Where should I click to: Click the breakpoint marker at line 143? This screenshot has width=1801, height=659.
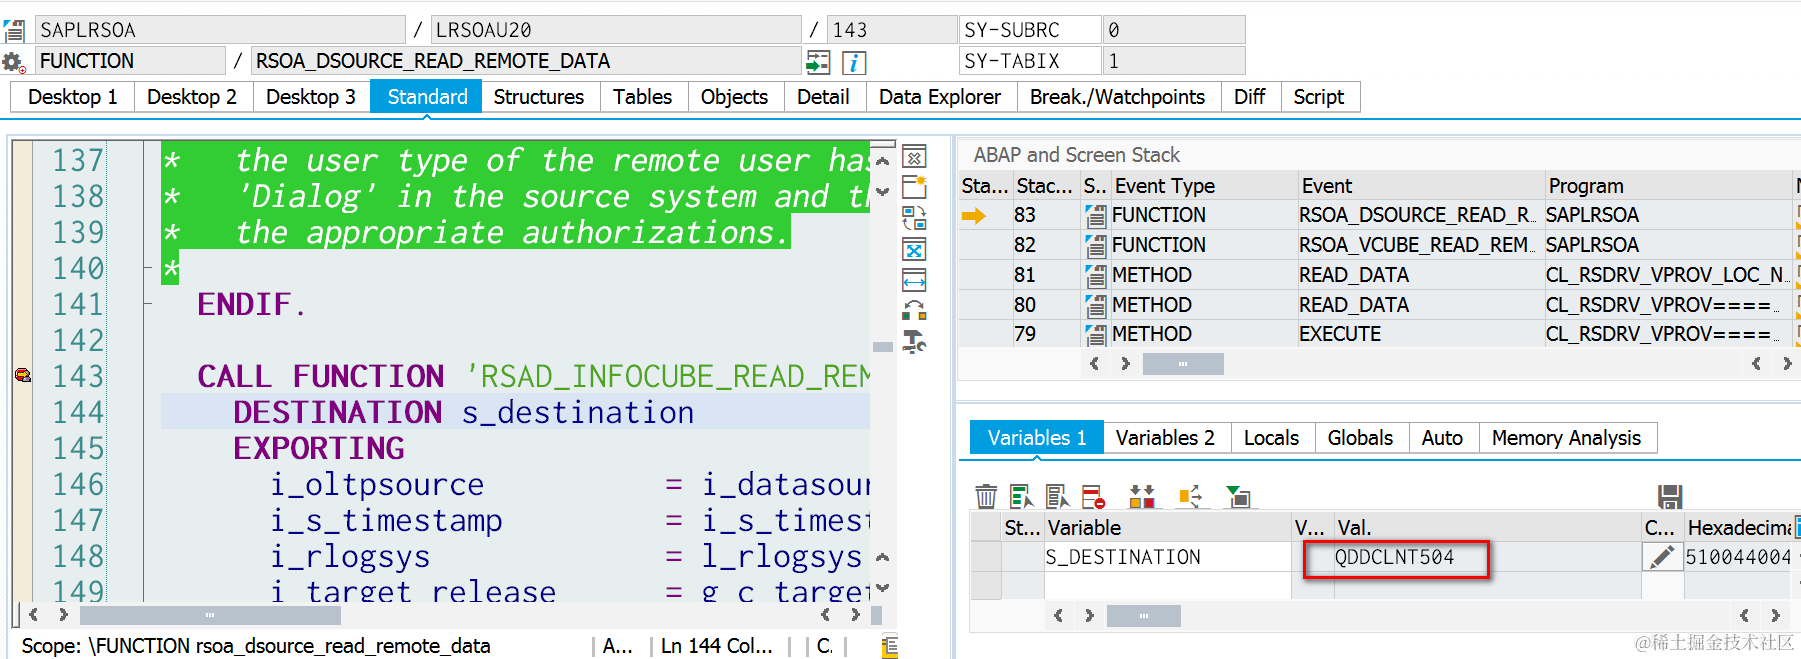click(x=22, y=376)
